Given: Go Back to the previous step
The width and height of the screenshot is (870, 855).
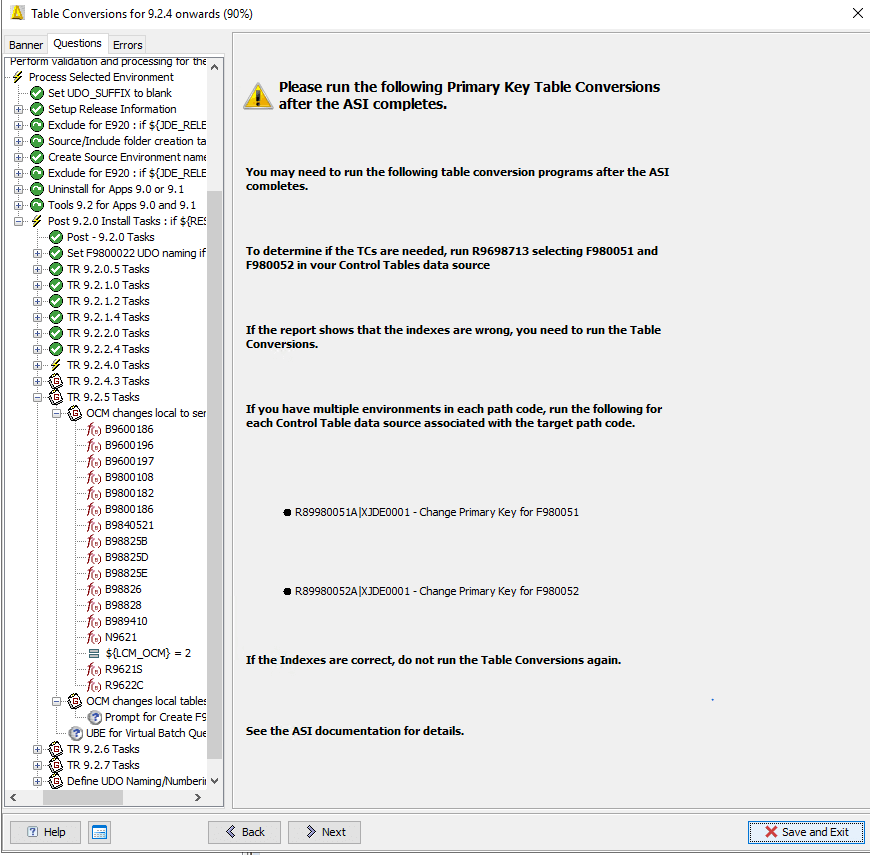Looking at the screenshot, I should click(245, 832).
